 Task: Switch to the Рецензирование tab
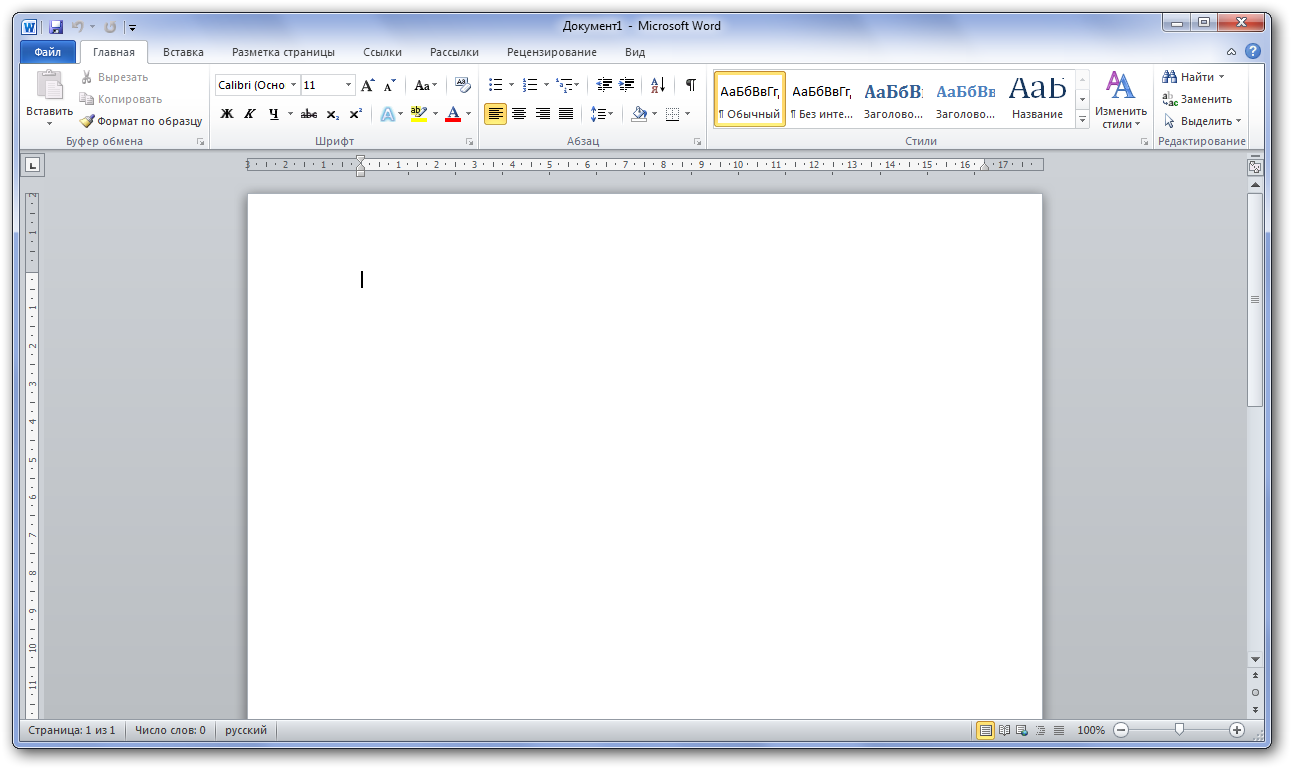tap(552, 52)
